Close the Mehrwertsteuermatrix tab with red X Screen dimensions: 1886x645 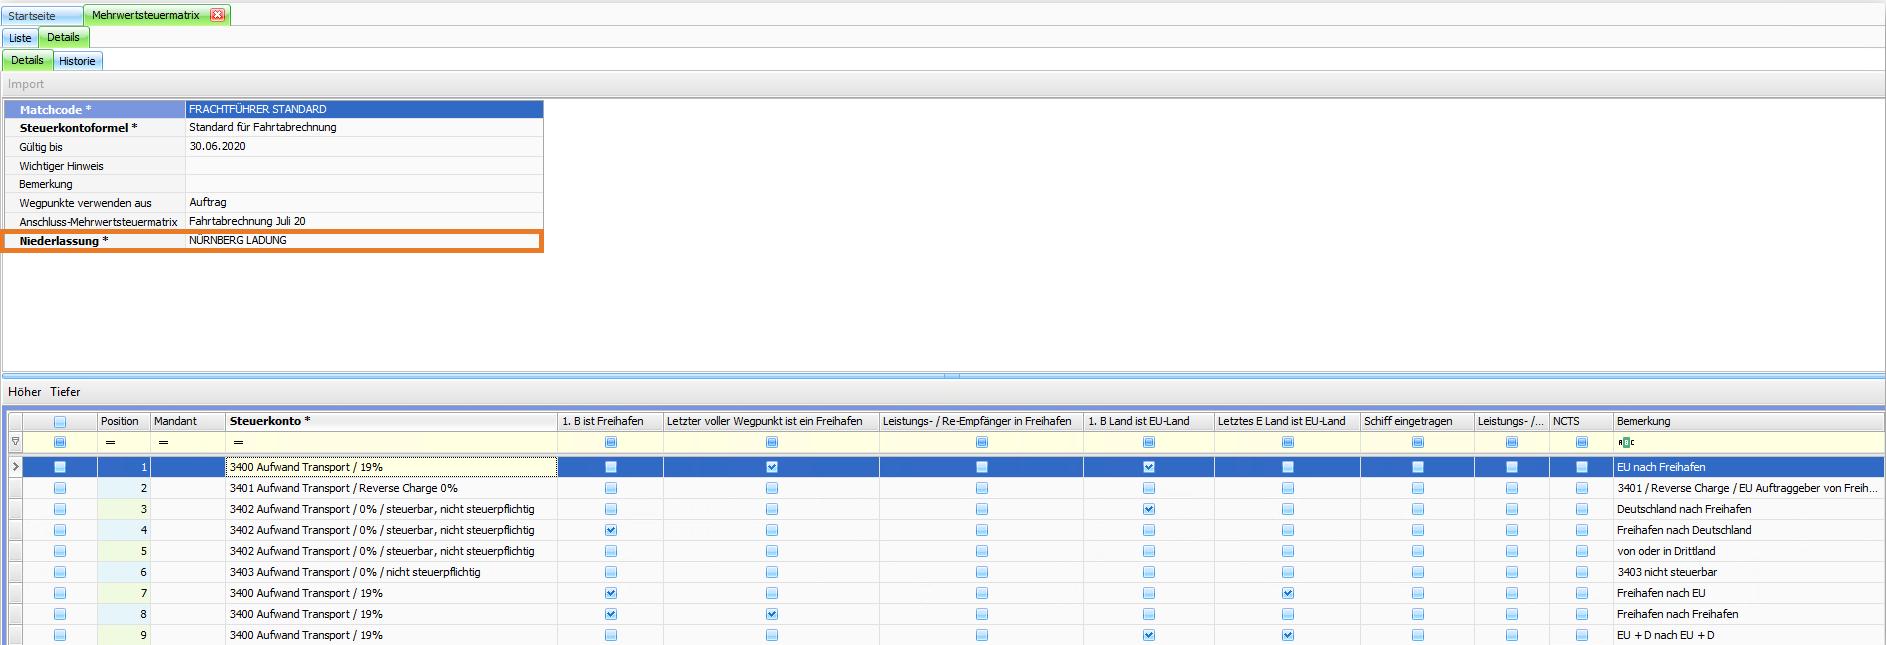coord(217,15)
